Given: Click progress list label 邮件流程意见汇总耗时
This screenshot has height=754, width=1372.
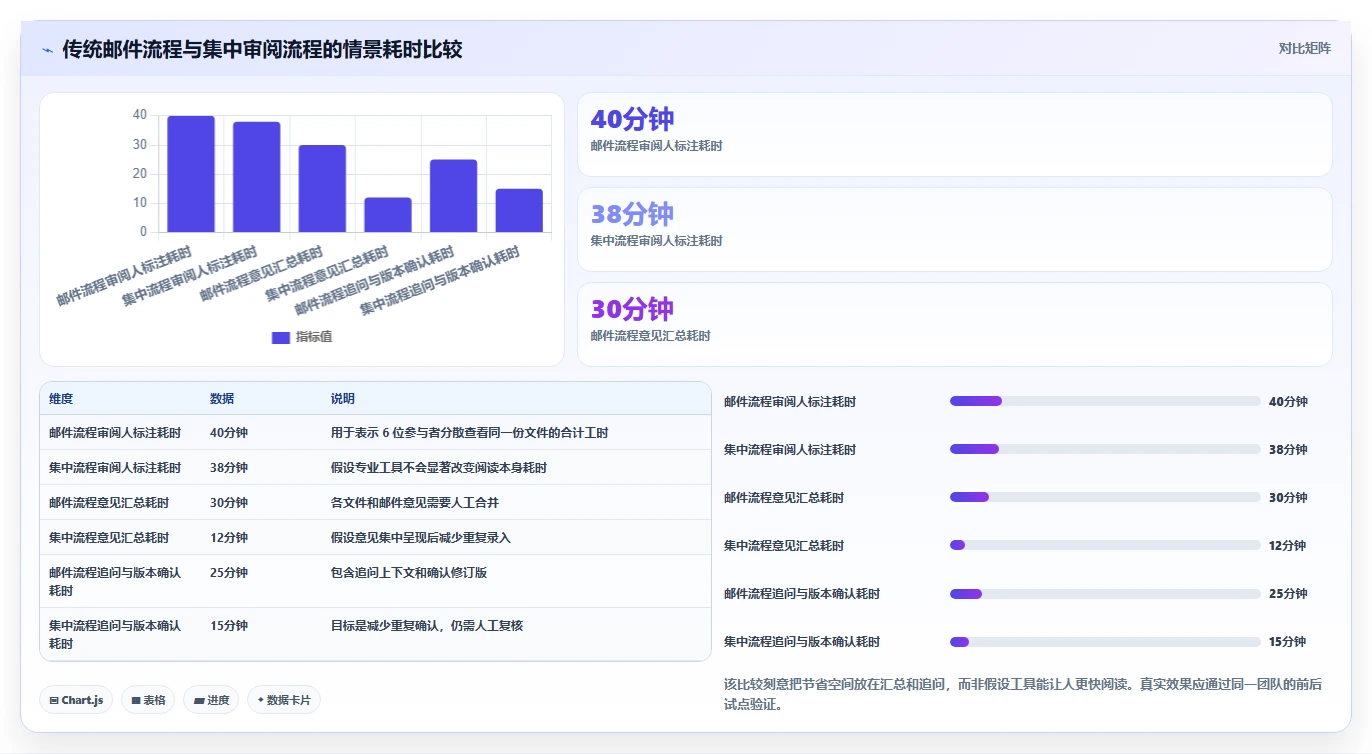Looking at the screenshot, I should (784, 498).
